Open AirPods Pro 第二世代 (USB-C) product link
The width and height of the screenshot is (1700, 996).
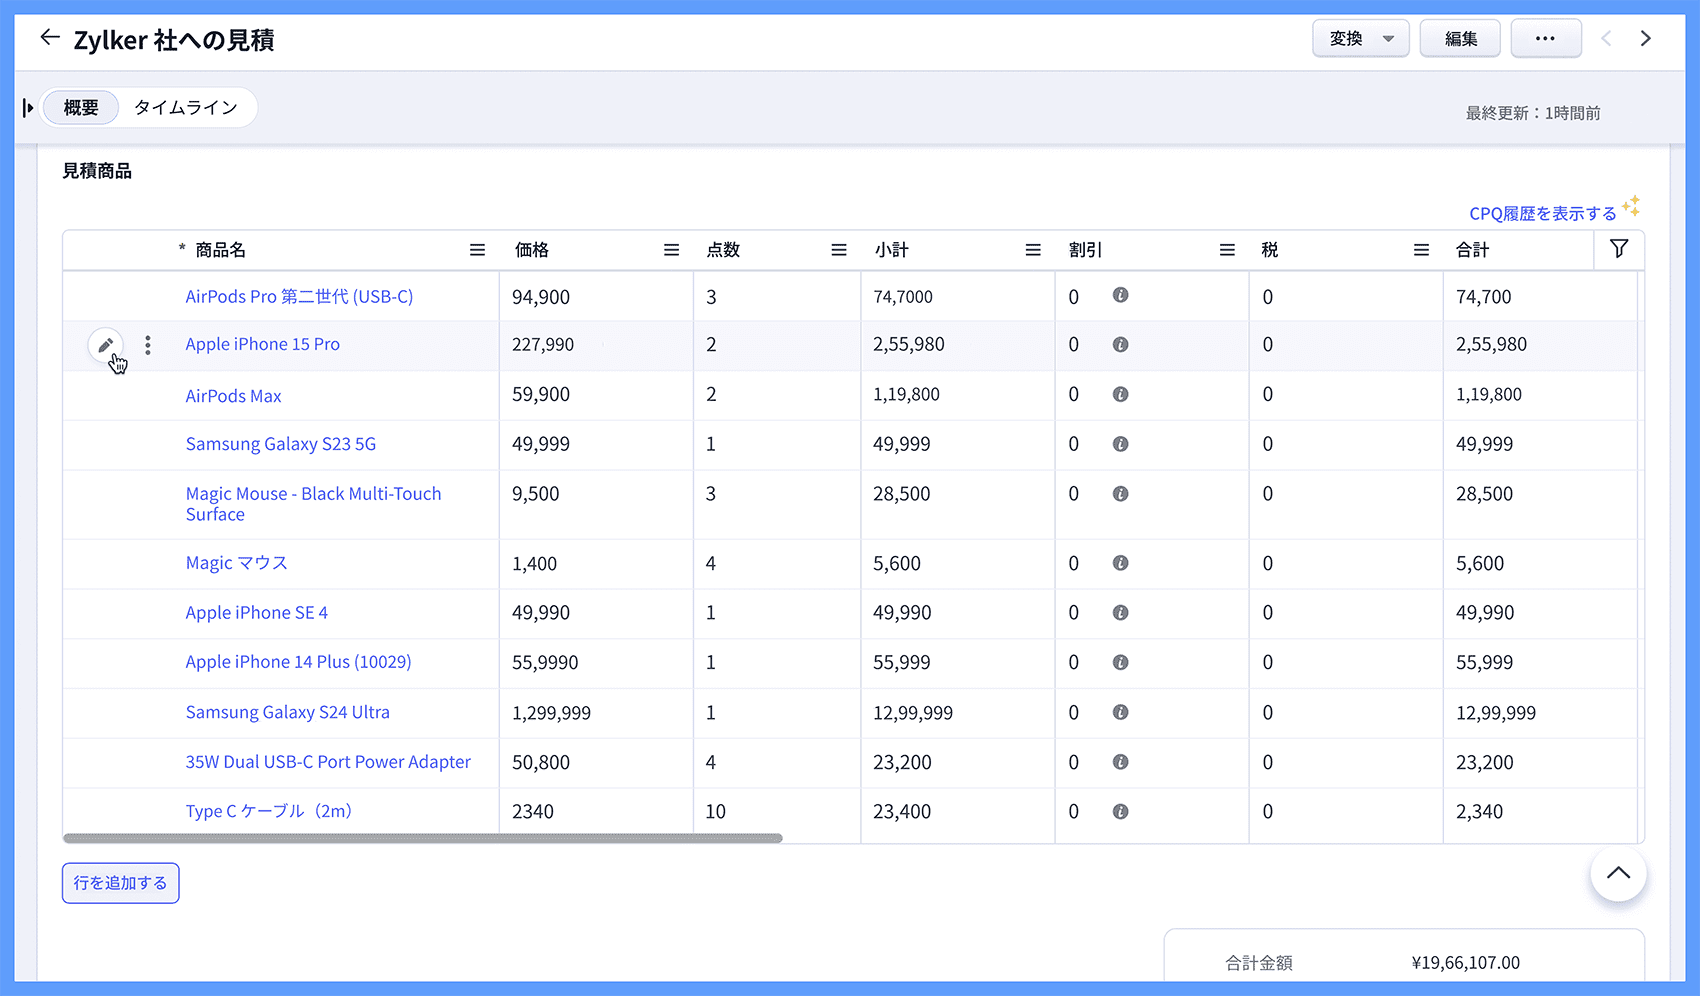pyautogui.click(x=299, y=297)
